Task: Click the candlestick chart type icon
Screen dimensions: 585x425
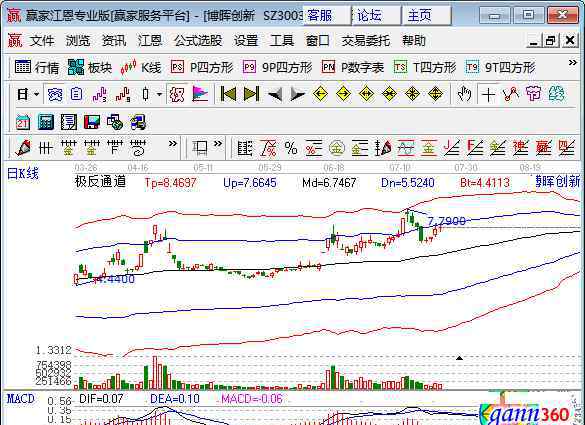Action: click(146, 94)
